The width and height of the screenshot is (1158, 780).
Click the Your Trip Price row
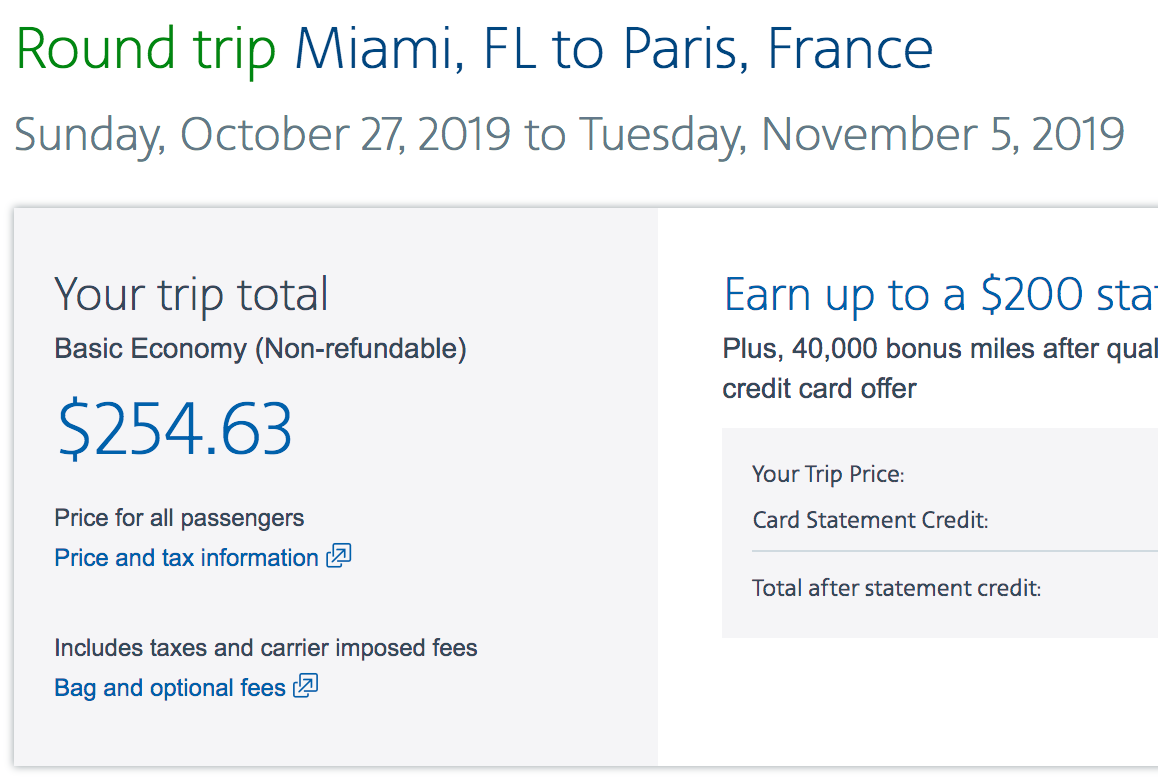pos(955,474)
